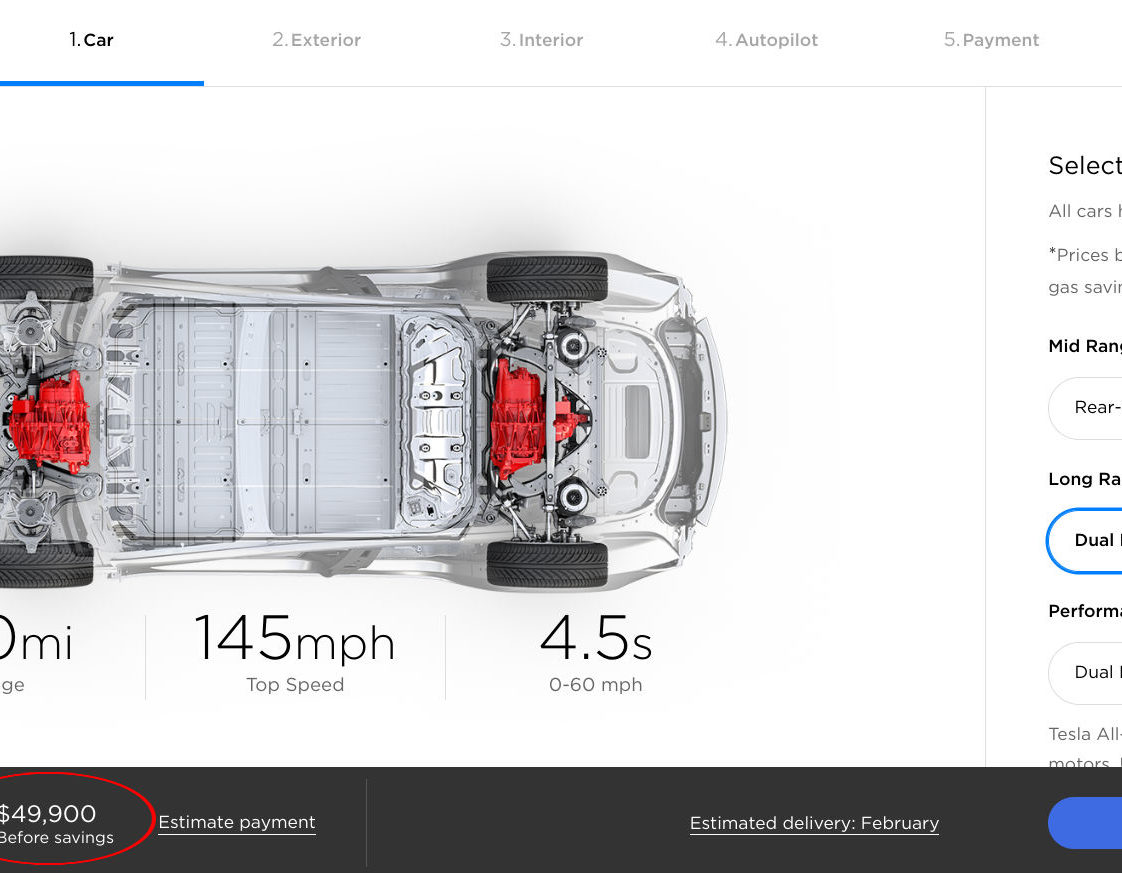Pick the Performance Dual Motor option
1122x873 pixels.
tap(1086, 673)
